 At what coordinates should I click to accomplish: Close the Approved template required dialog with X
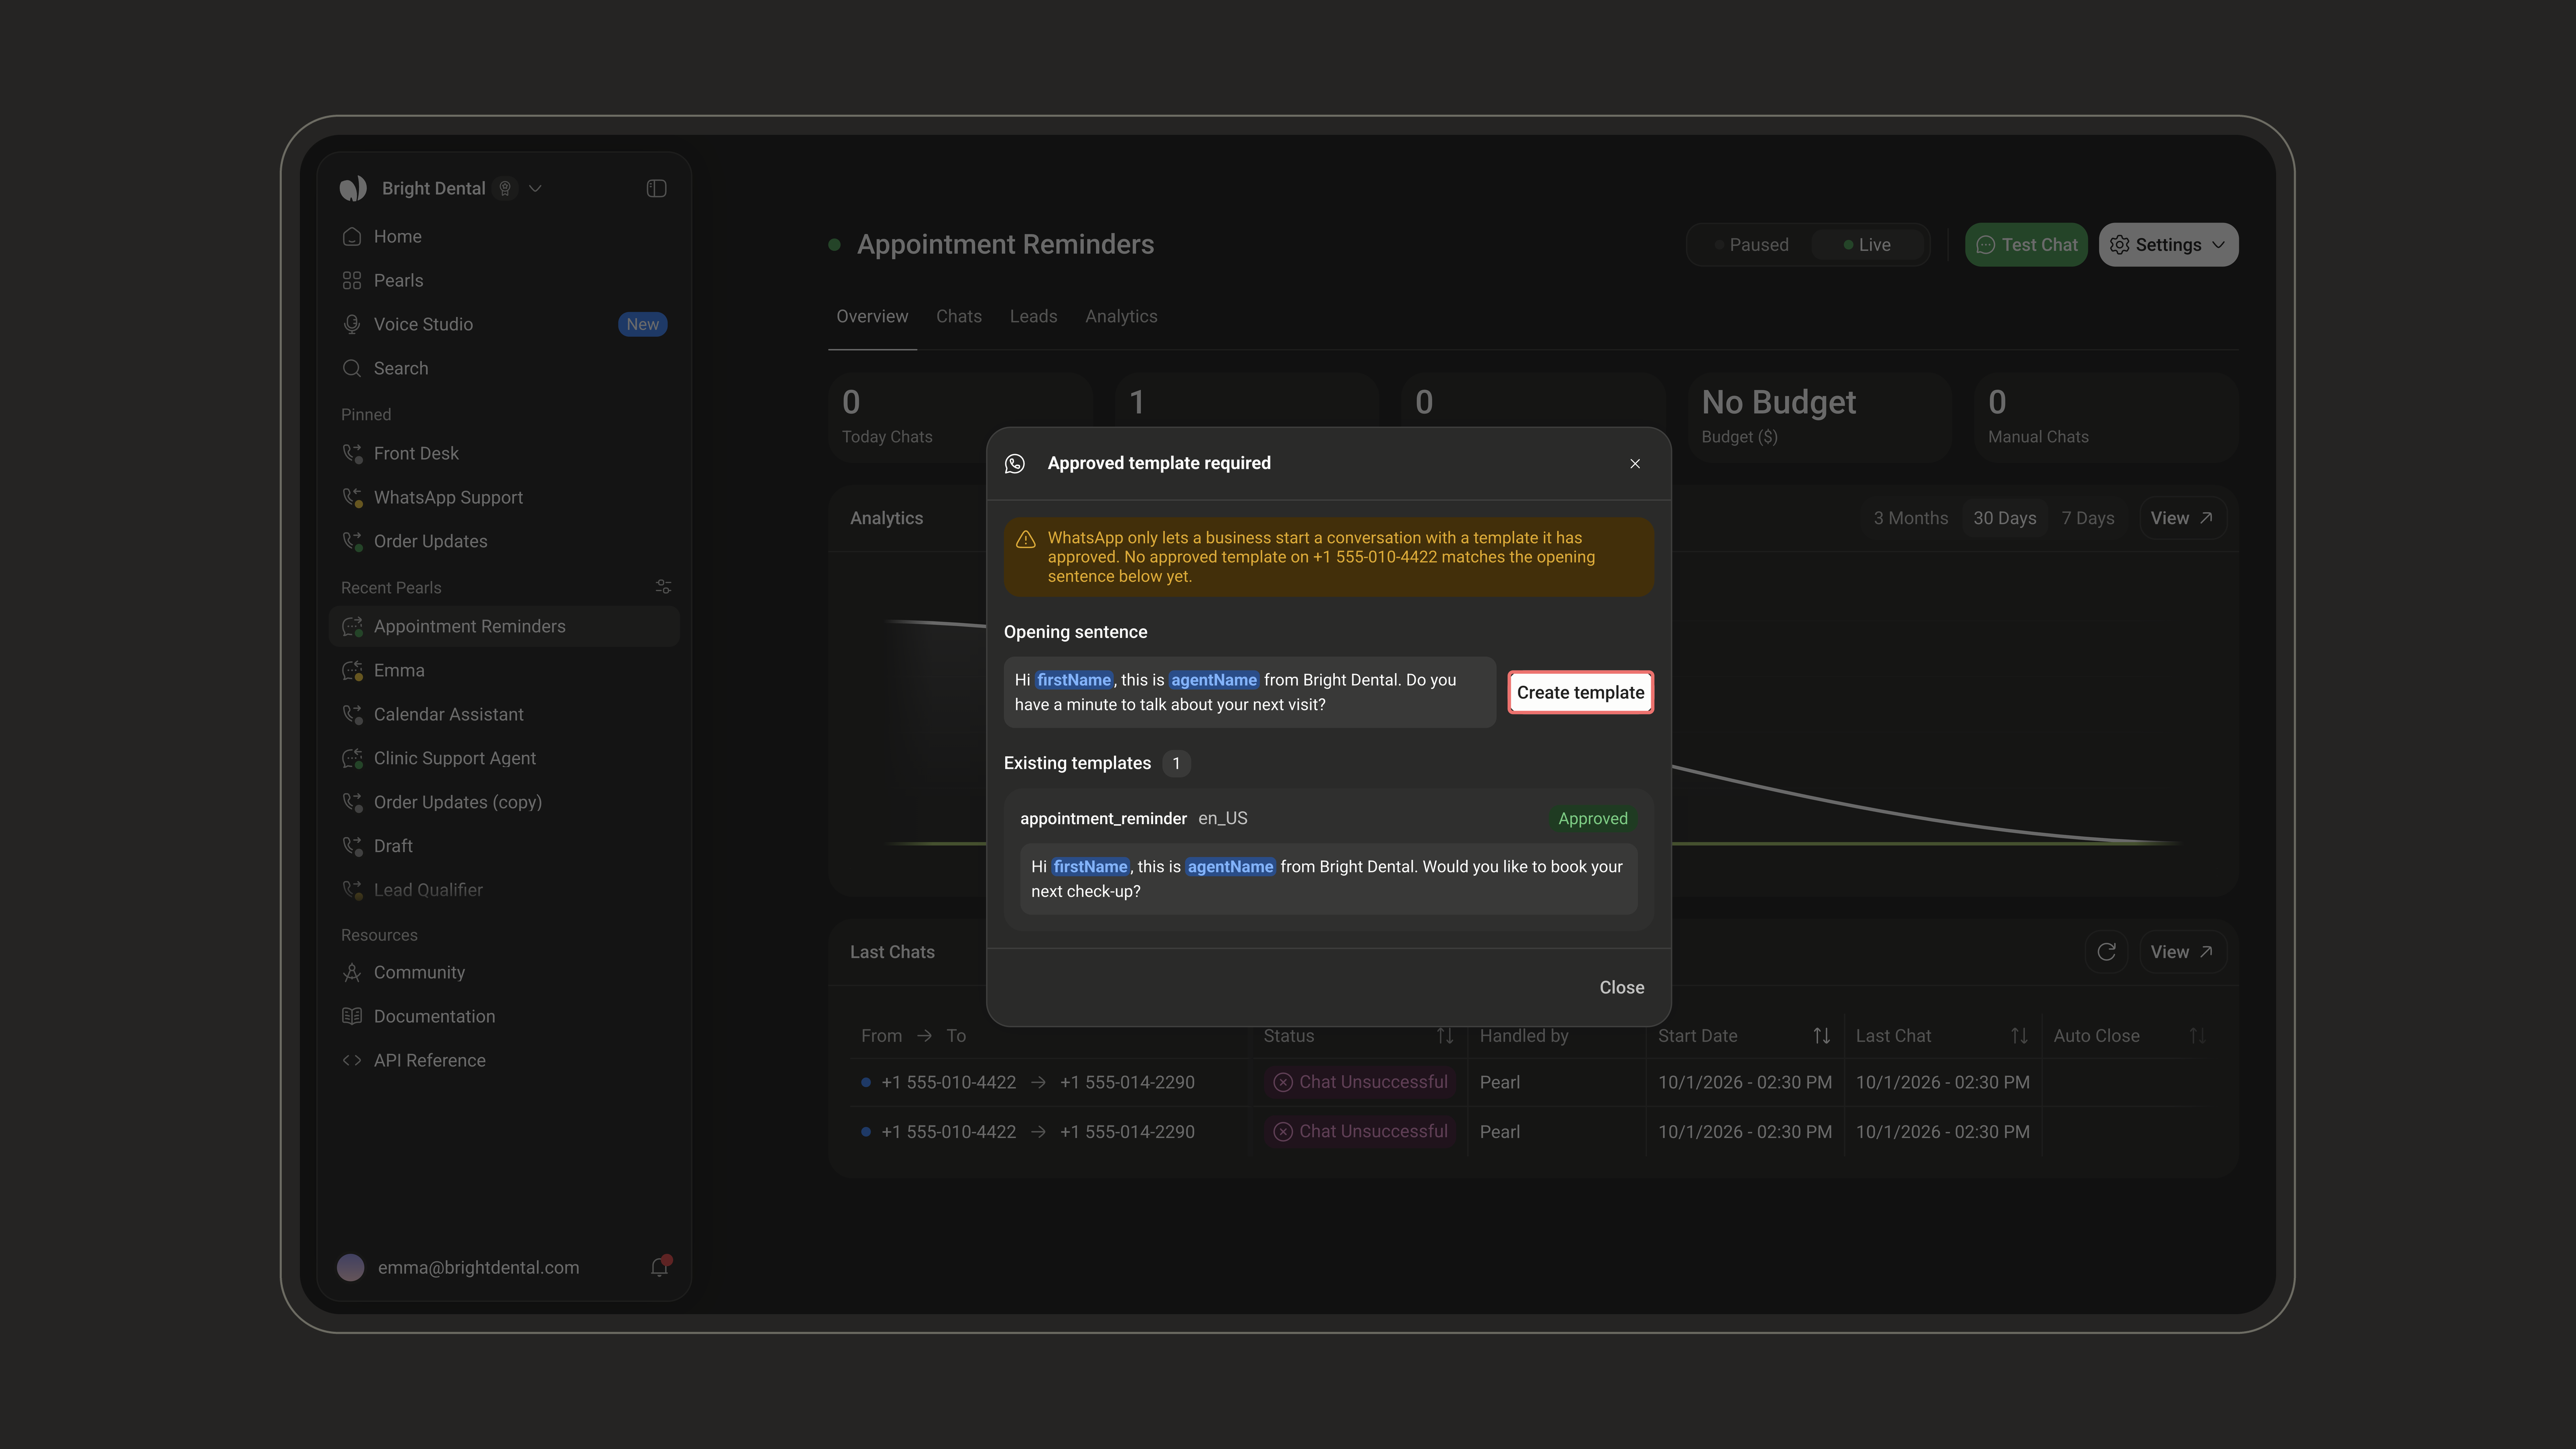(x=1635, y=463)
